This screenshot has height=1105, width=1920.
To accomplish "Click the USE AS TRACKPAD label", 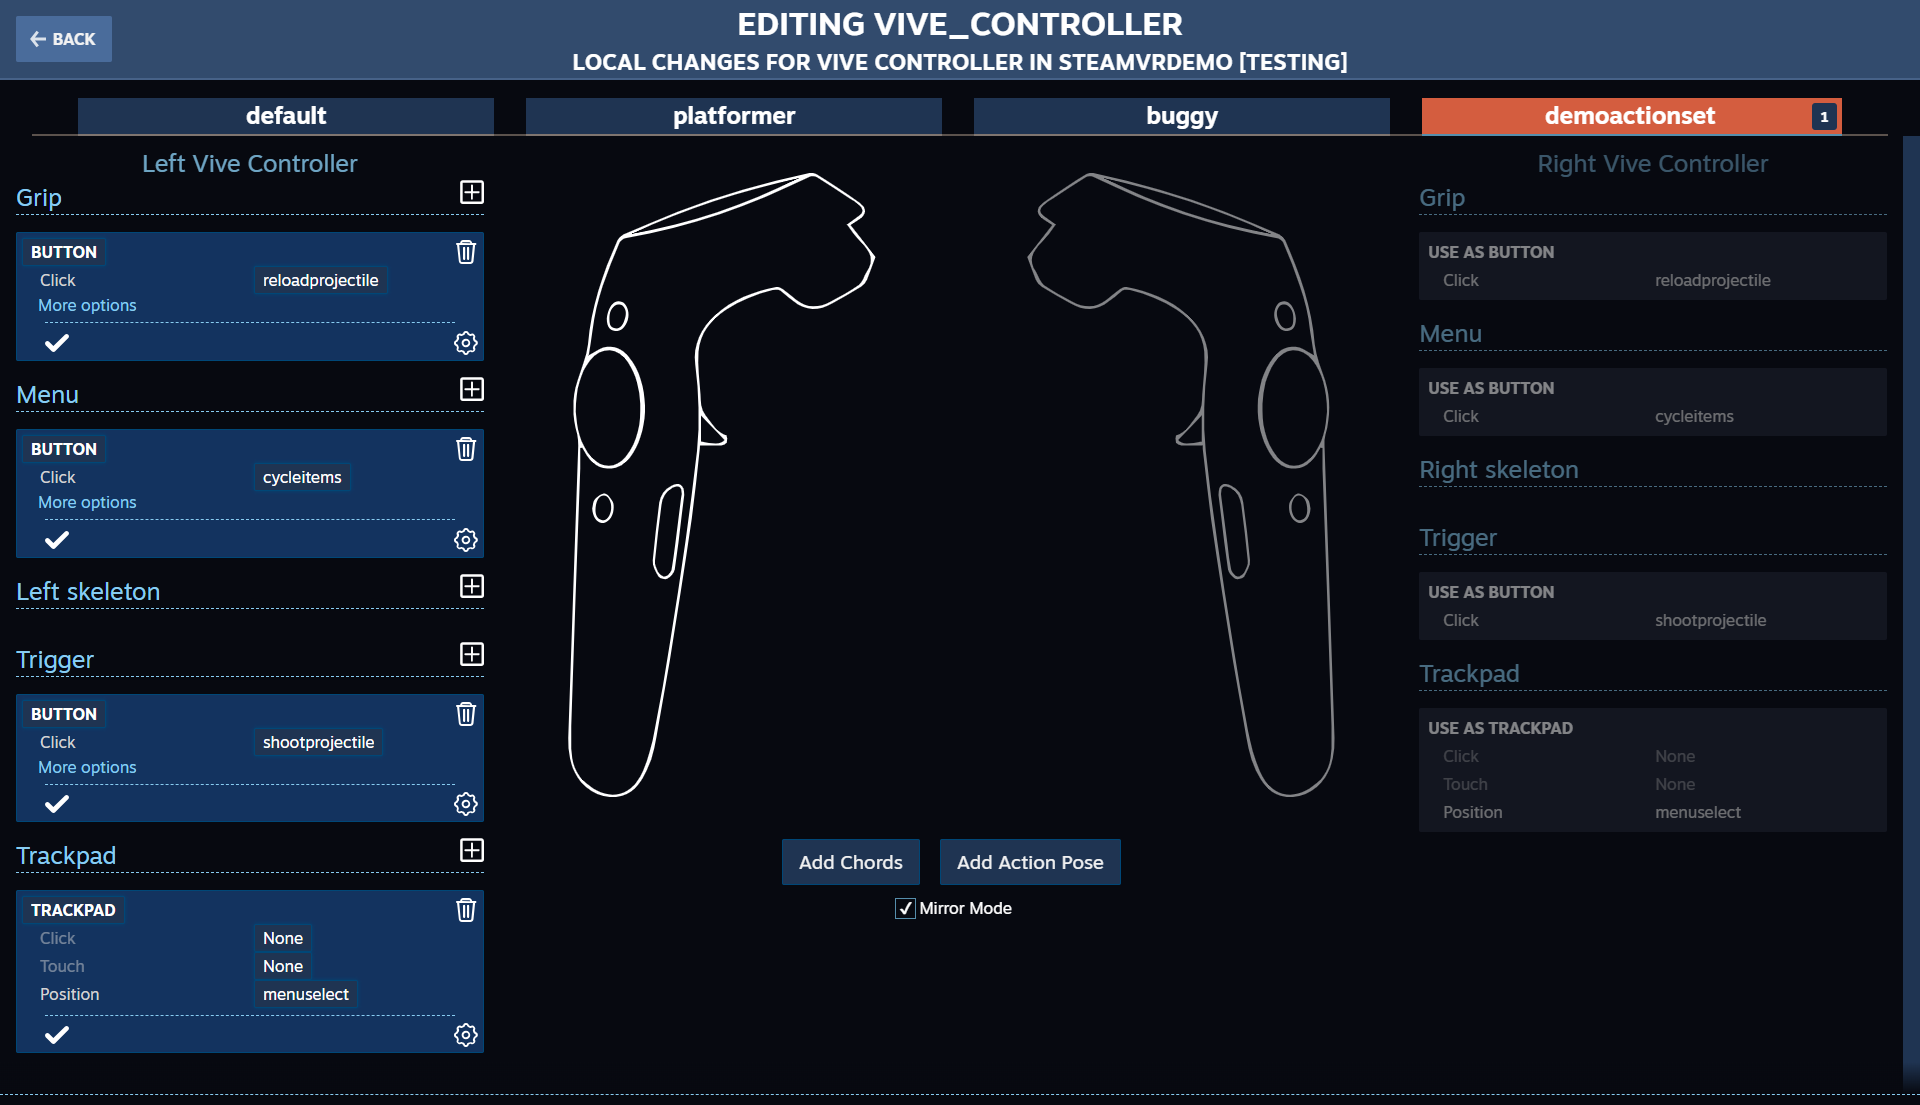I will [1500, 728].
